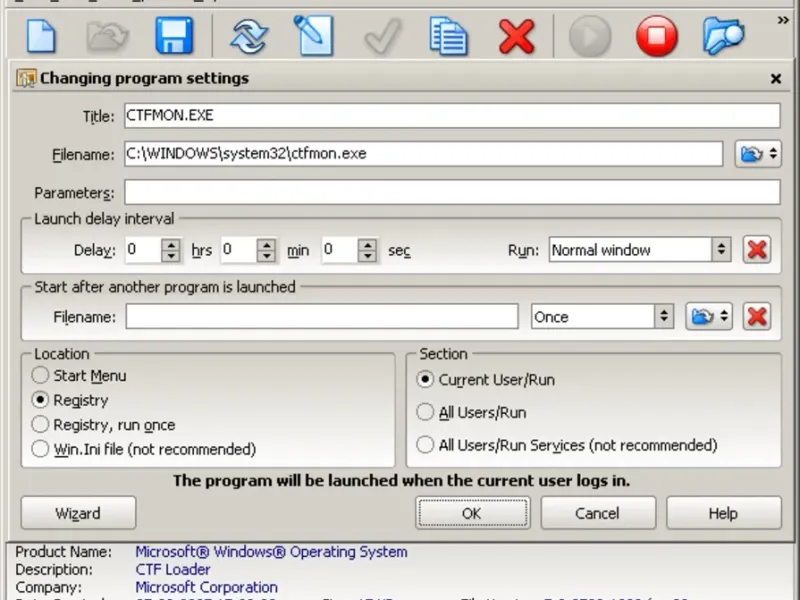This screenshot has width=800, height=600.
Task: Expand the toolbar overflow chevron
Action: click(x=783, y=20)
